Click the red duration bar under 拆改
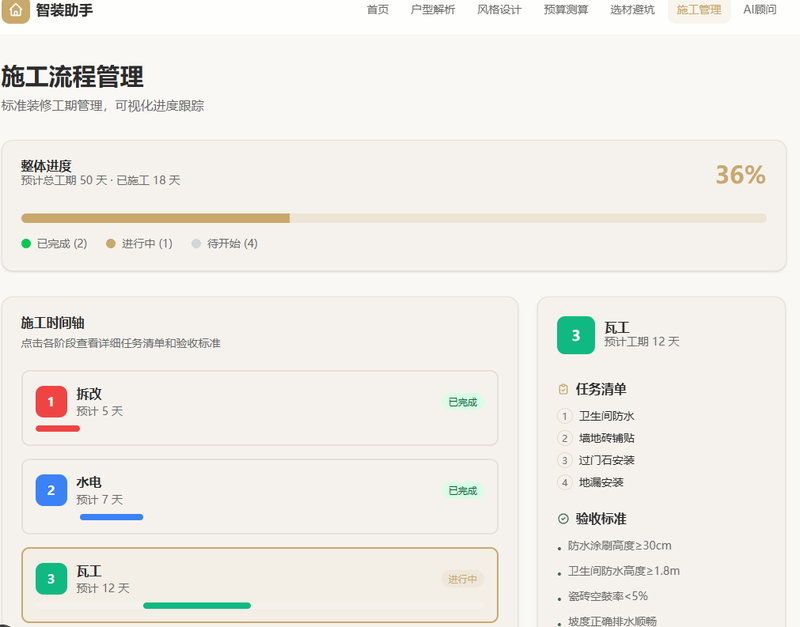800x627 pixels. tap(58, 429)
